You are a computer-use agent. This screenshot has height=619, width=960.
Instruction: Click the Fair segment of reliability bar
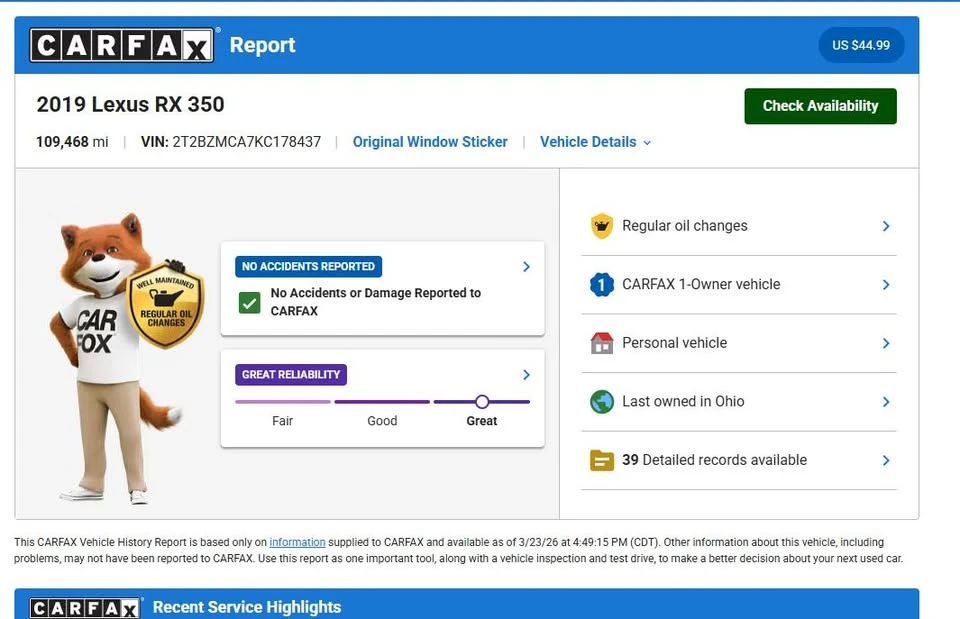(283, 402)
